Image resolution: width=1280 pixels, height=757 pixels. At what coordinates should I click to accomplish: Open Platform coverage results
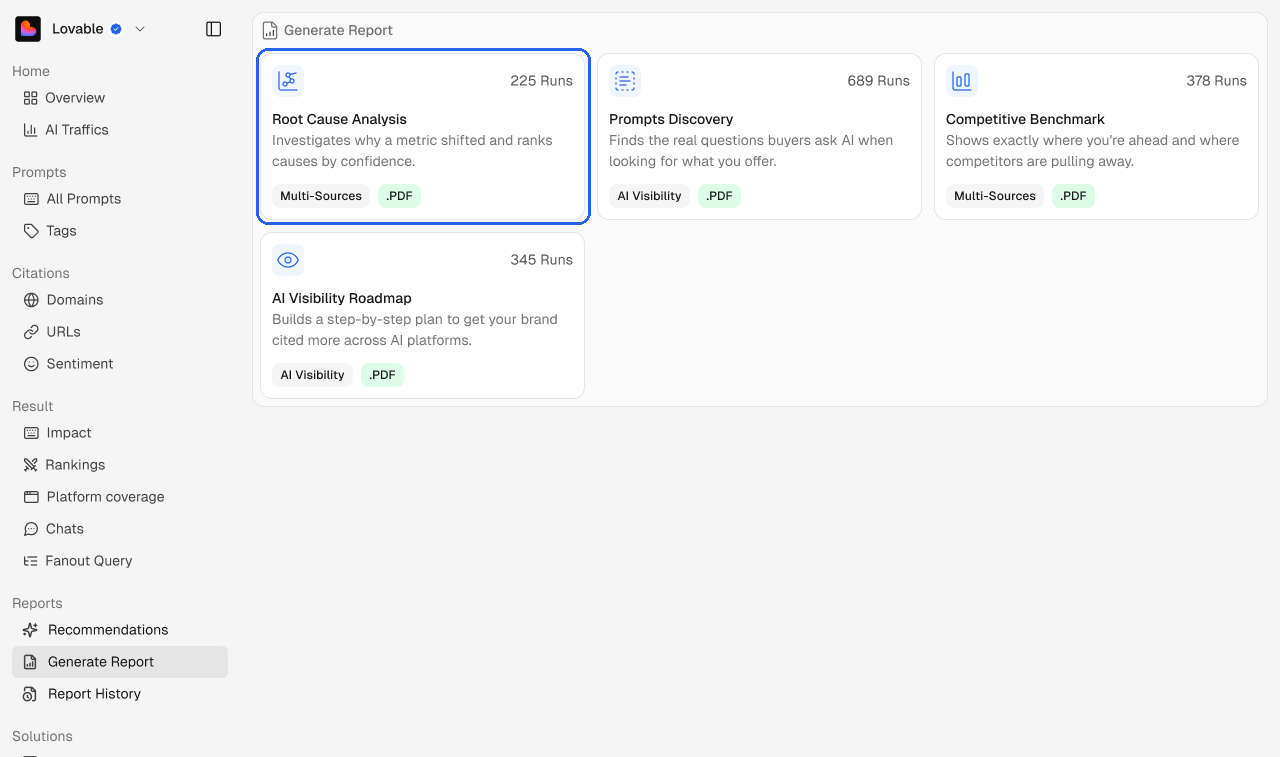[120, 497]
